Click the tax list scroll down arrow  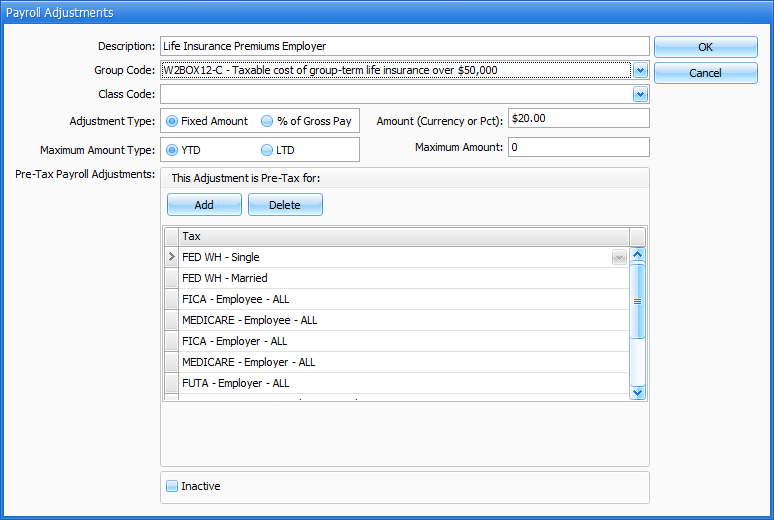pyautogui.click(x=638, y=393)
